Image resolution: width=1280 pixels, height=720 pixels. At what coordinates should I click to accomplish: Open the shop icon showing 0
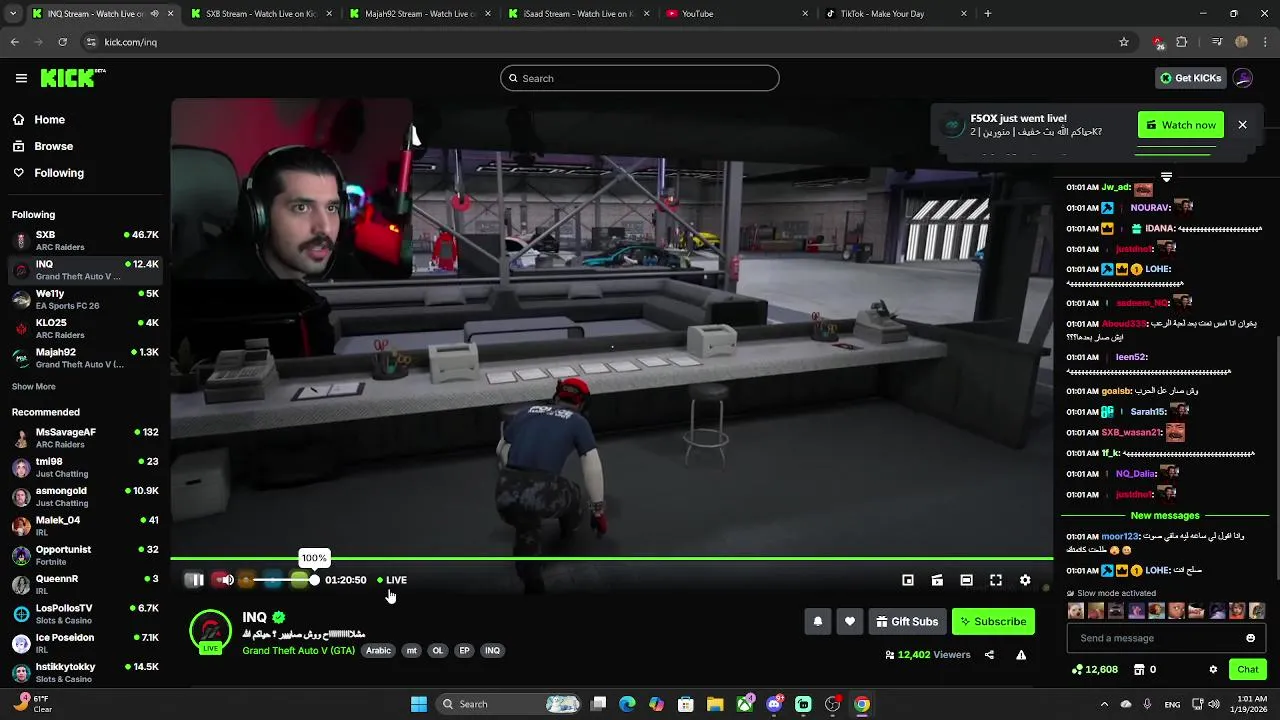(x=1145, y=670)
